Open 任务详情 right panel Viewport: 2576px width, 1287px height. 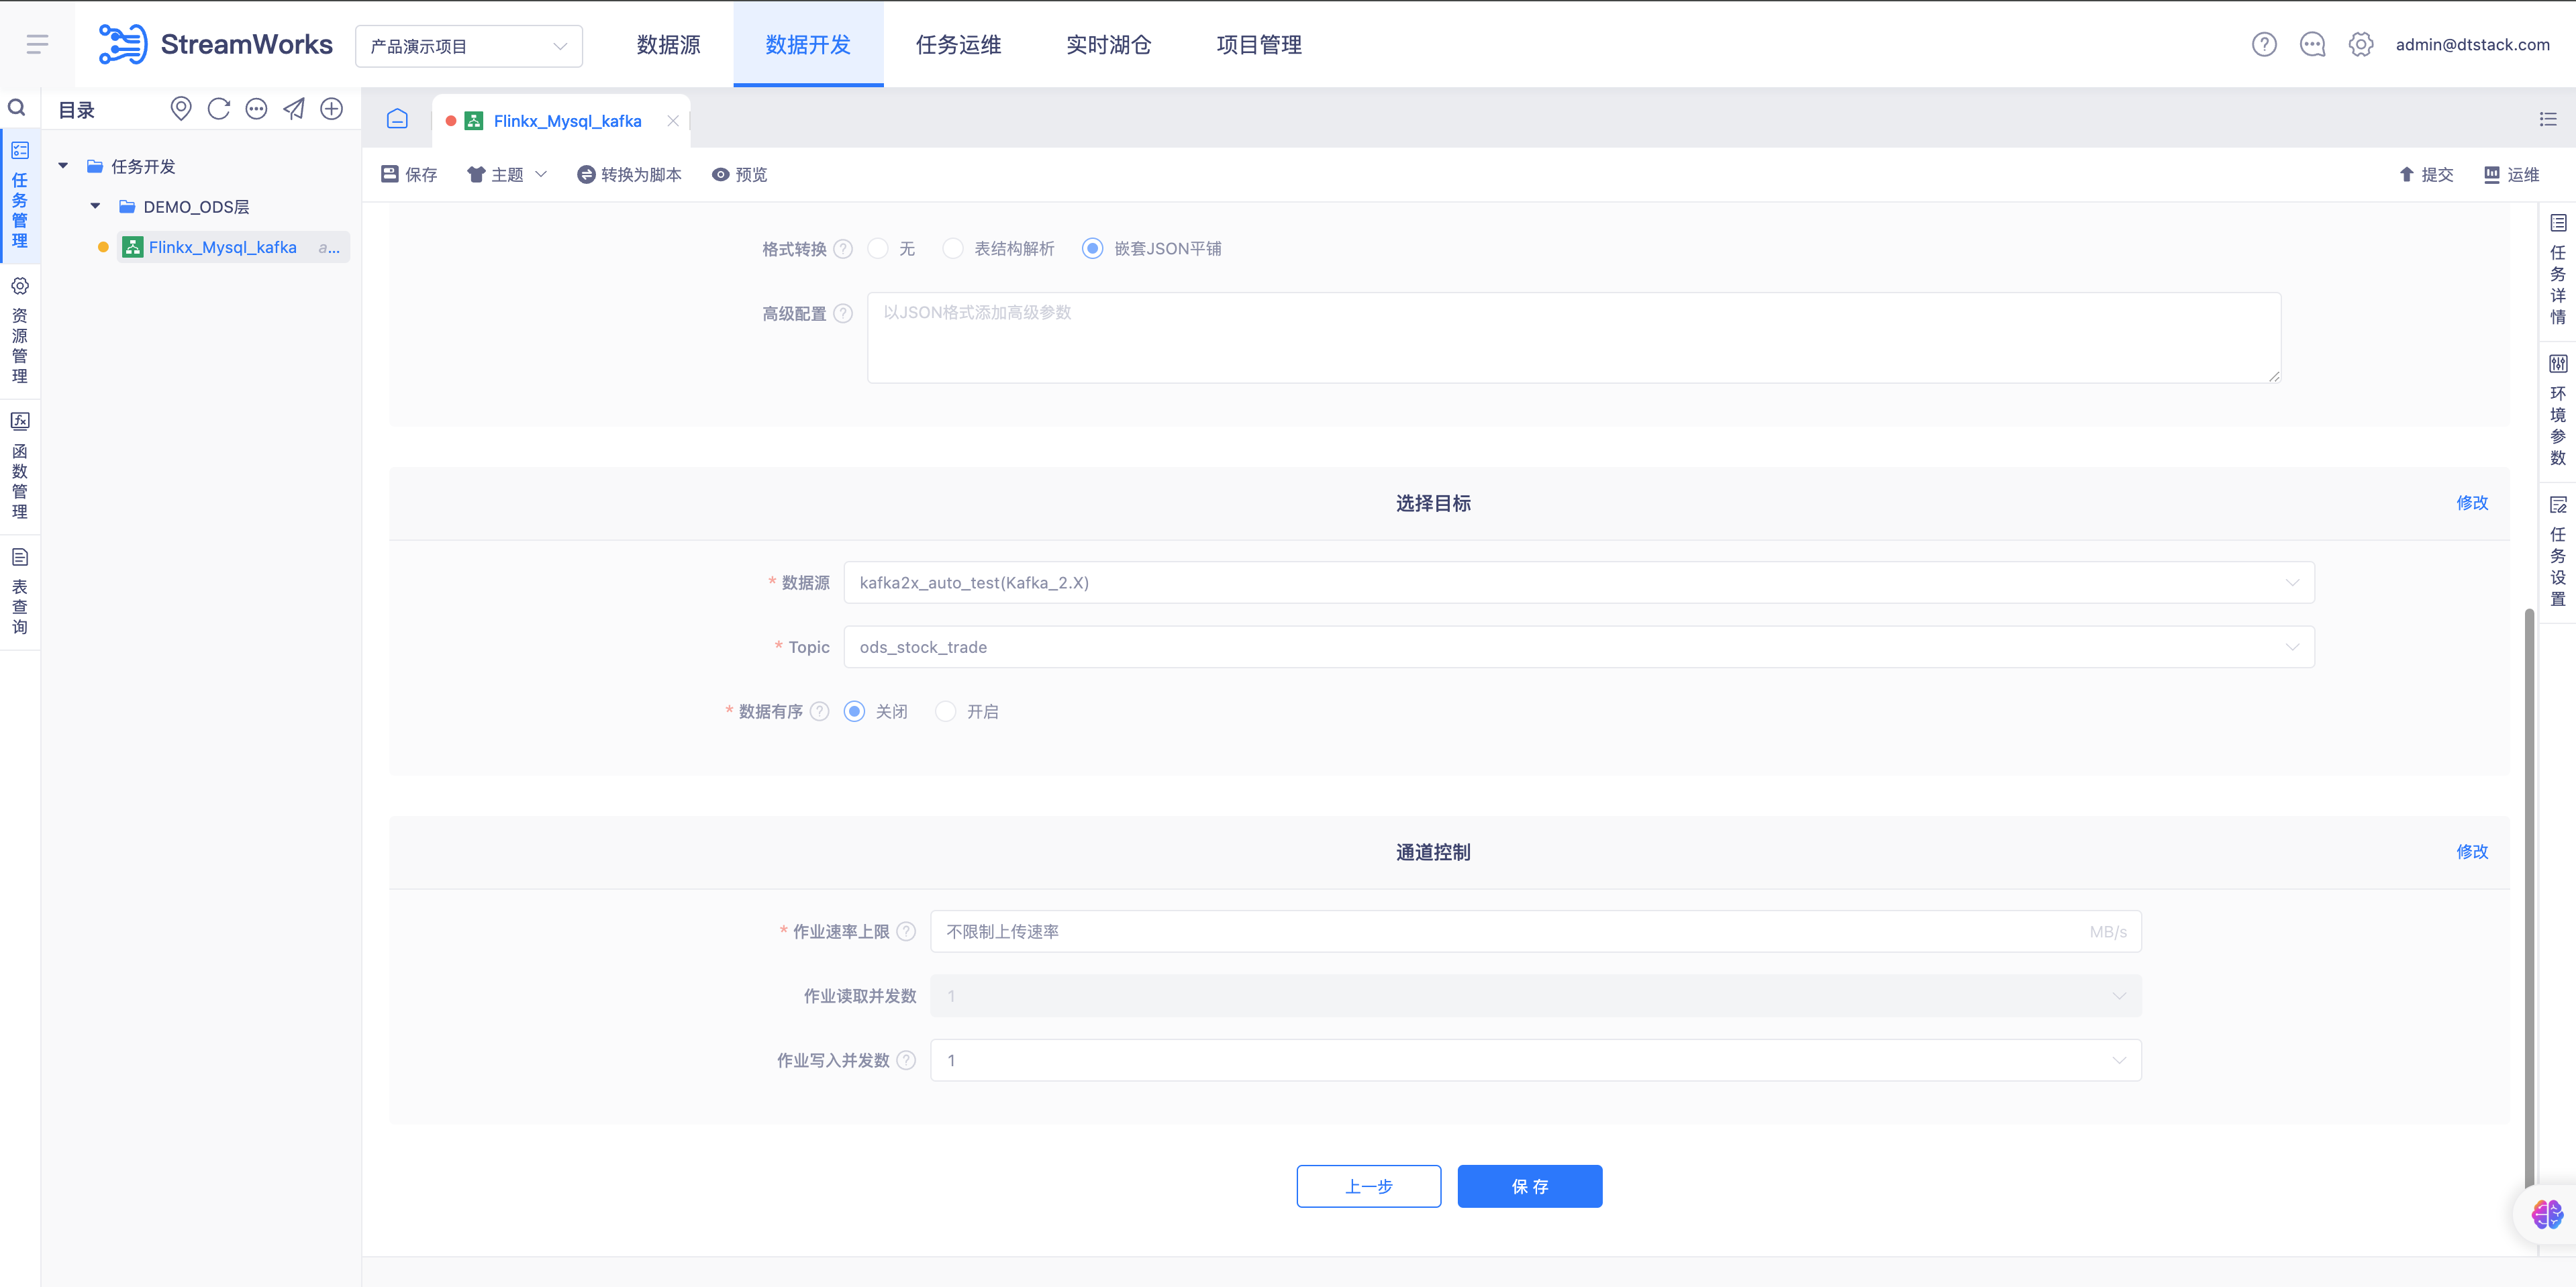(2558, 270)
